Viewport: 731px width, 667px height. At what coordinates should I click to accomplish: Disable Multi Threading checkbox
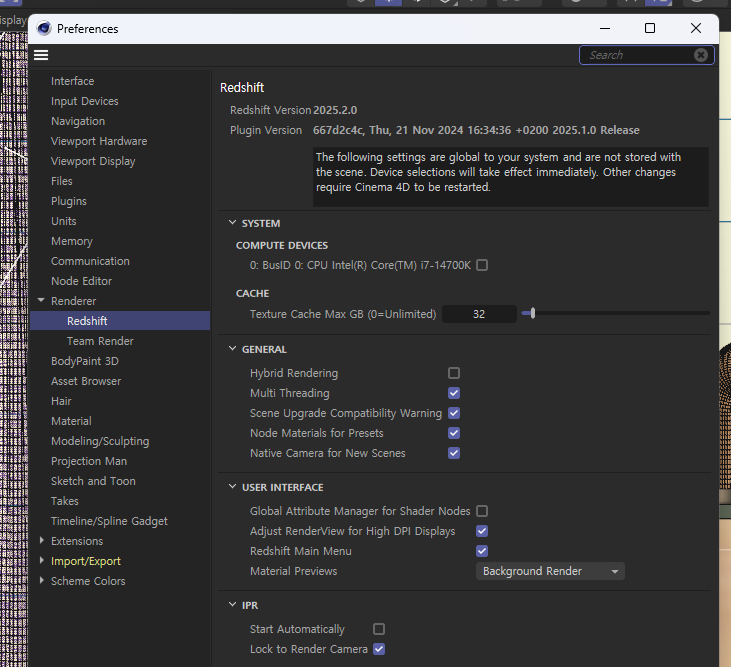point(454,393)
